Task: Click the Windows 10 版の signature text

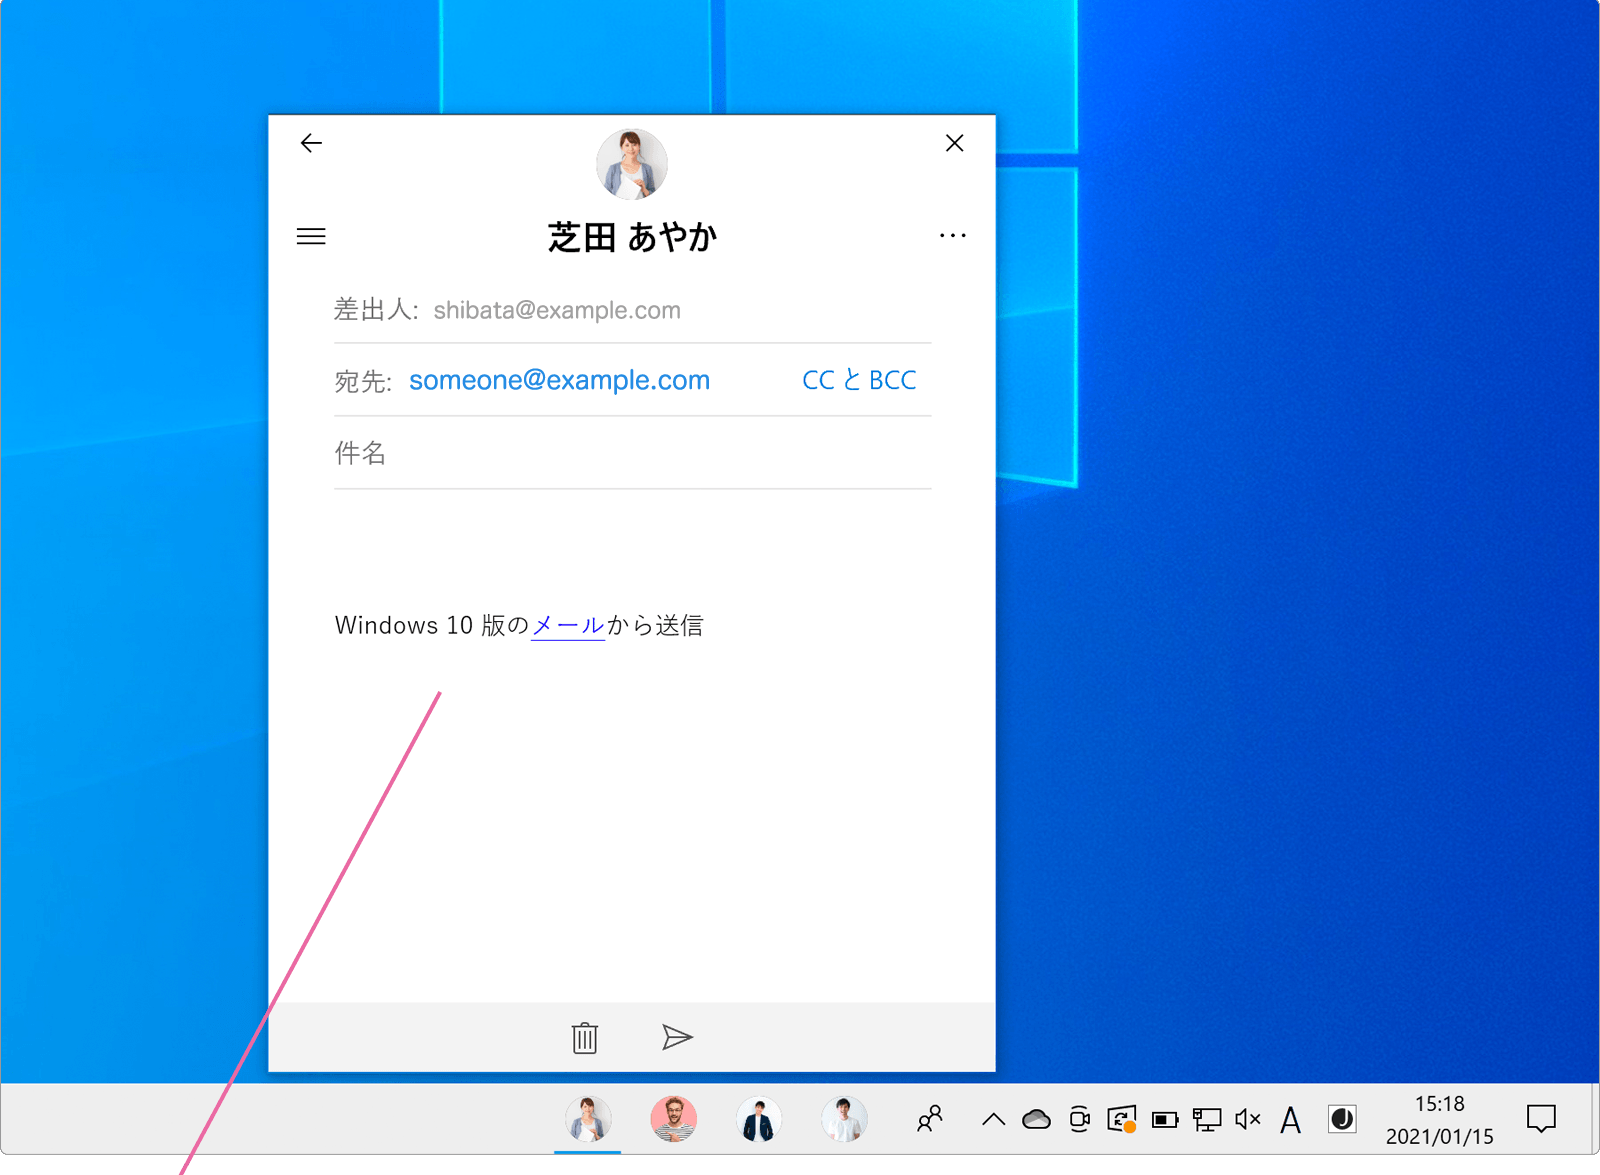Action: click(x=431, y=626)
